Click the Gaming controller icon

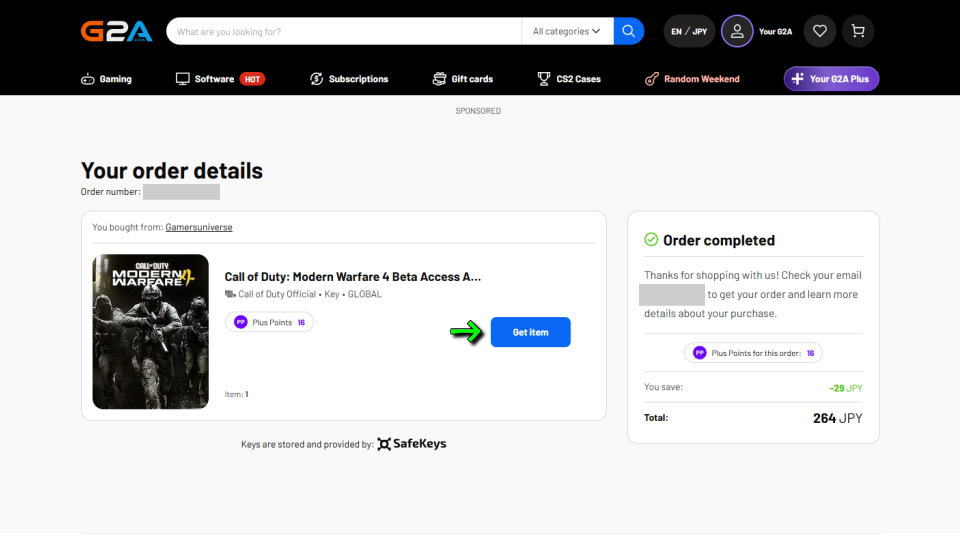[88, 79]
